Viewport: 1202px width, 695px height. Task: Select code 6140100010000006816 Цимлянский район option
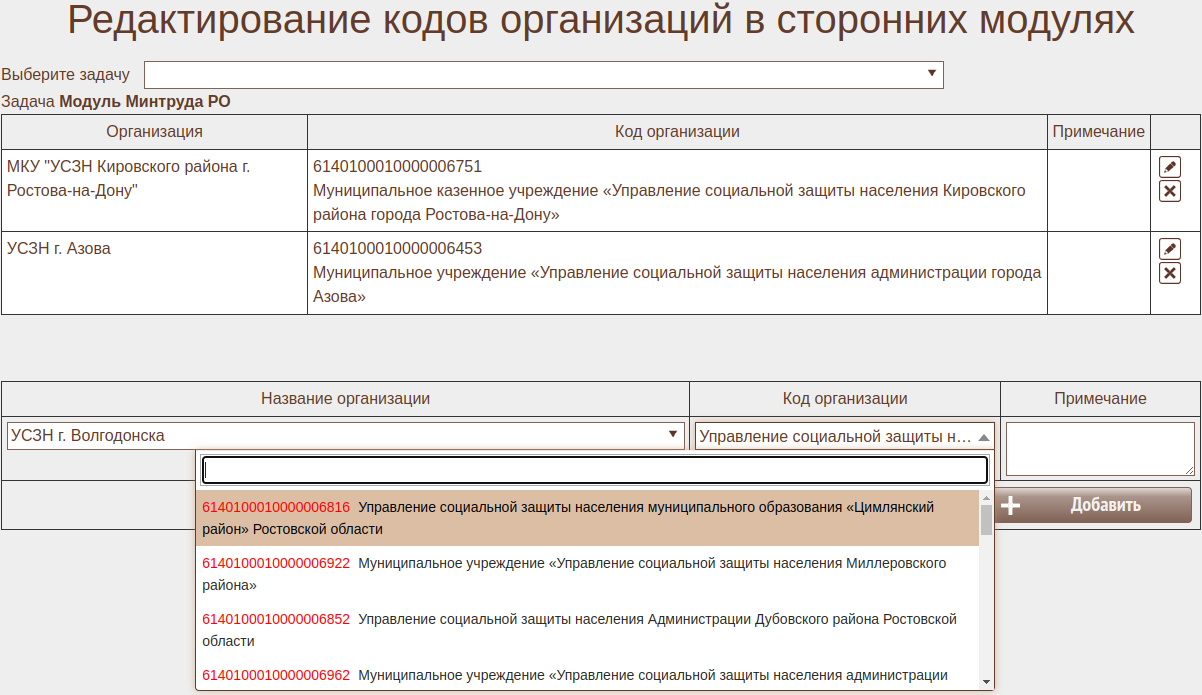tap(587, 518)
